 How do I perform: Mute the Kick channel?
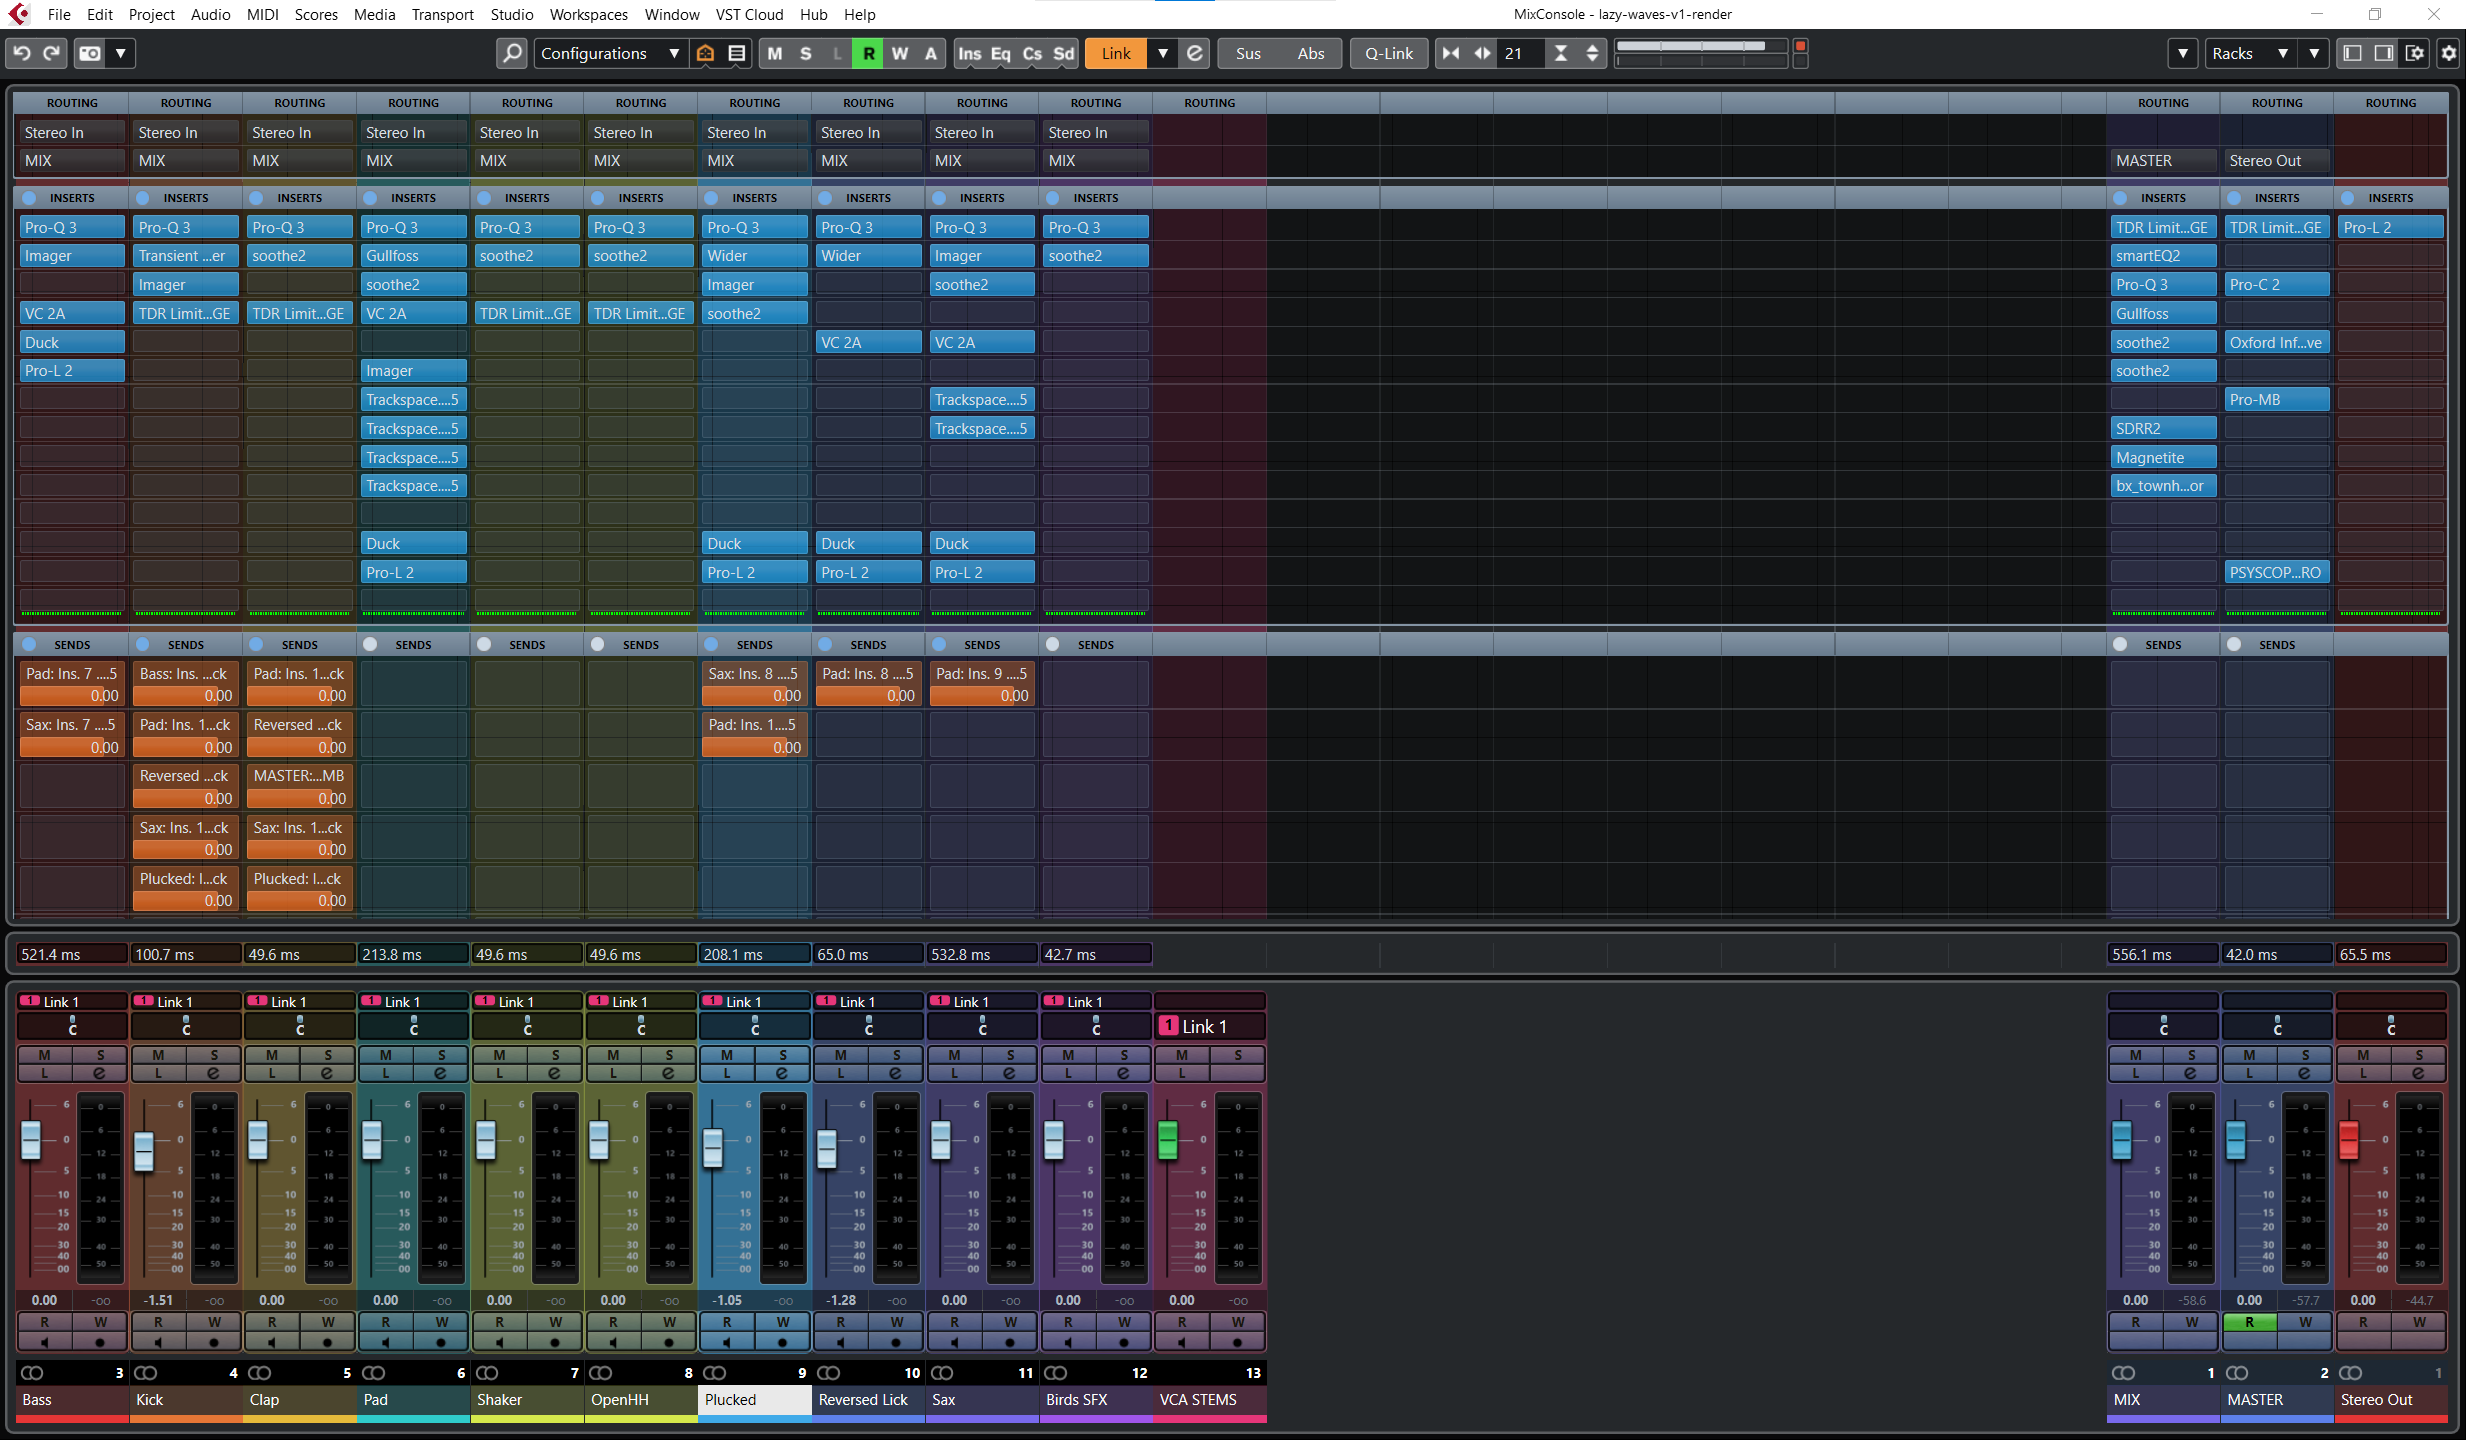158,1055
